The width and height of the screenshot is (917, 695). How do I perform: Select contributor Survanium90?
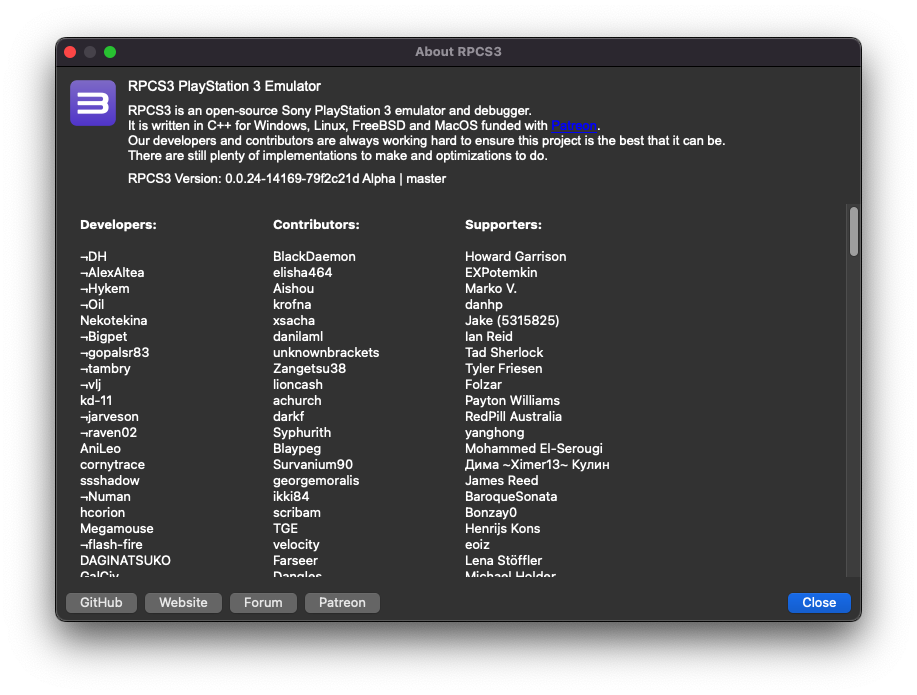(x=313, y=465)
